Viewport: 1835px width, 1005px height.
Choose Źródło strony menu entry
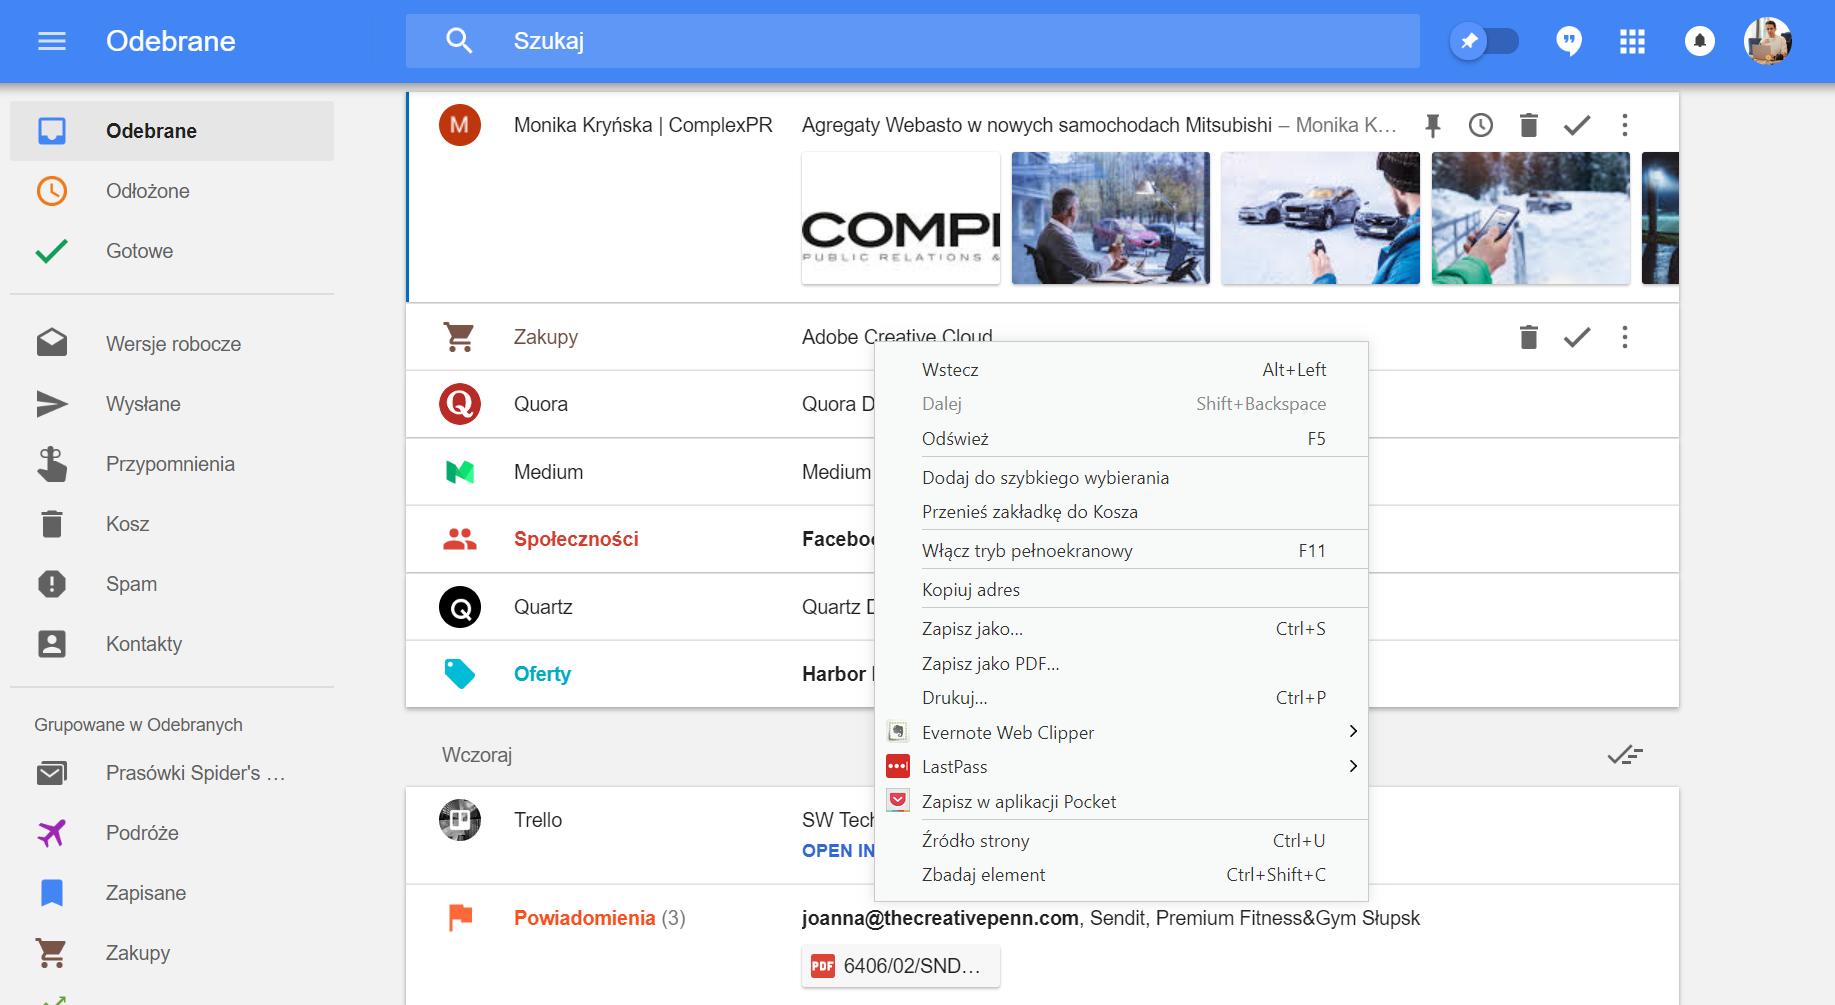(x=1121, y=841)
